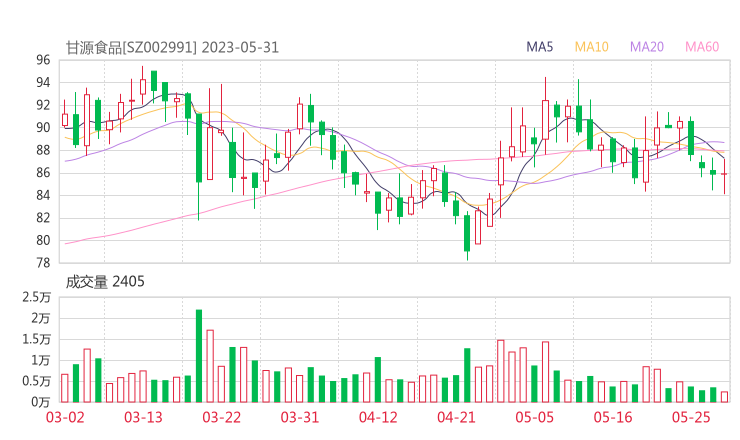Select the 05-16 date label

[613, 417]
